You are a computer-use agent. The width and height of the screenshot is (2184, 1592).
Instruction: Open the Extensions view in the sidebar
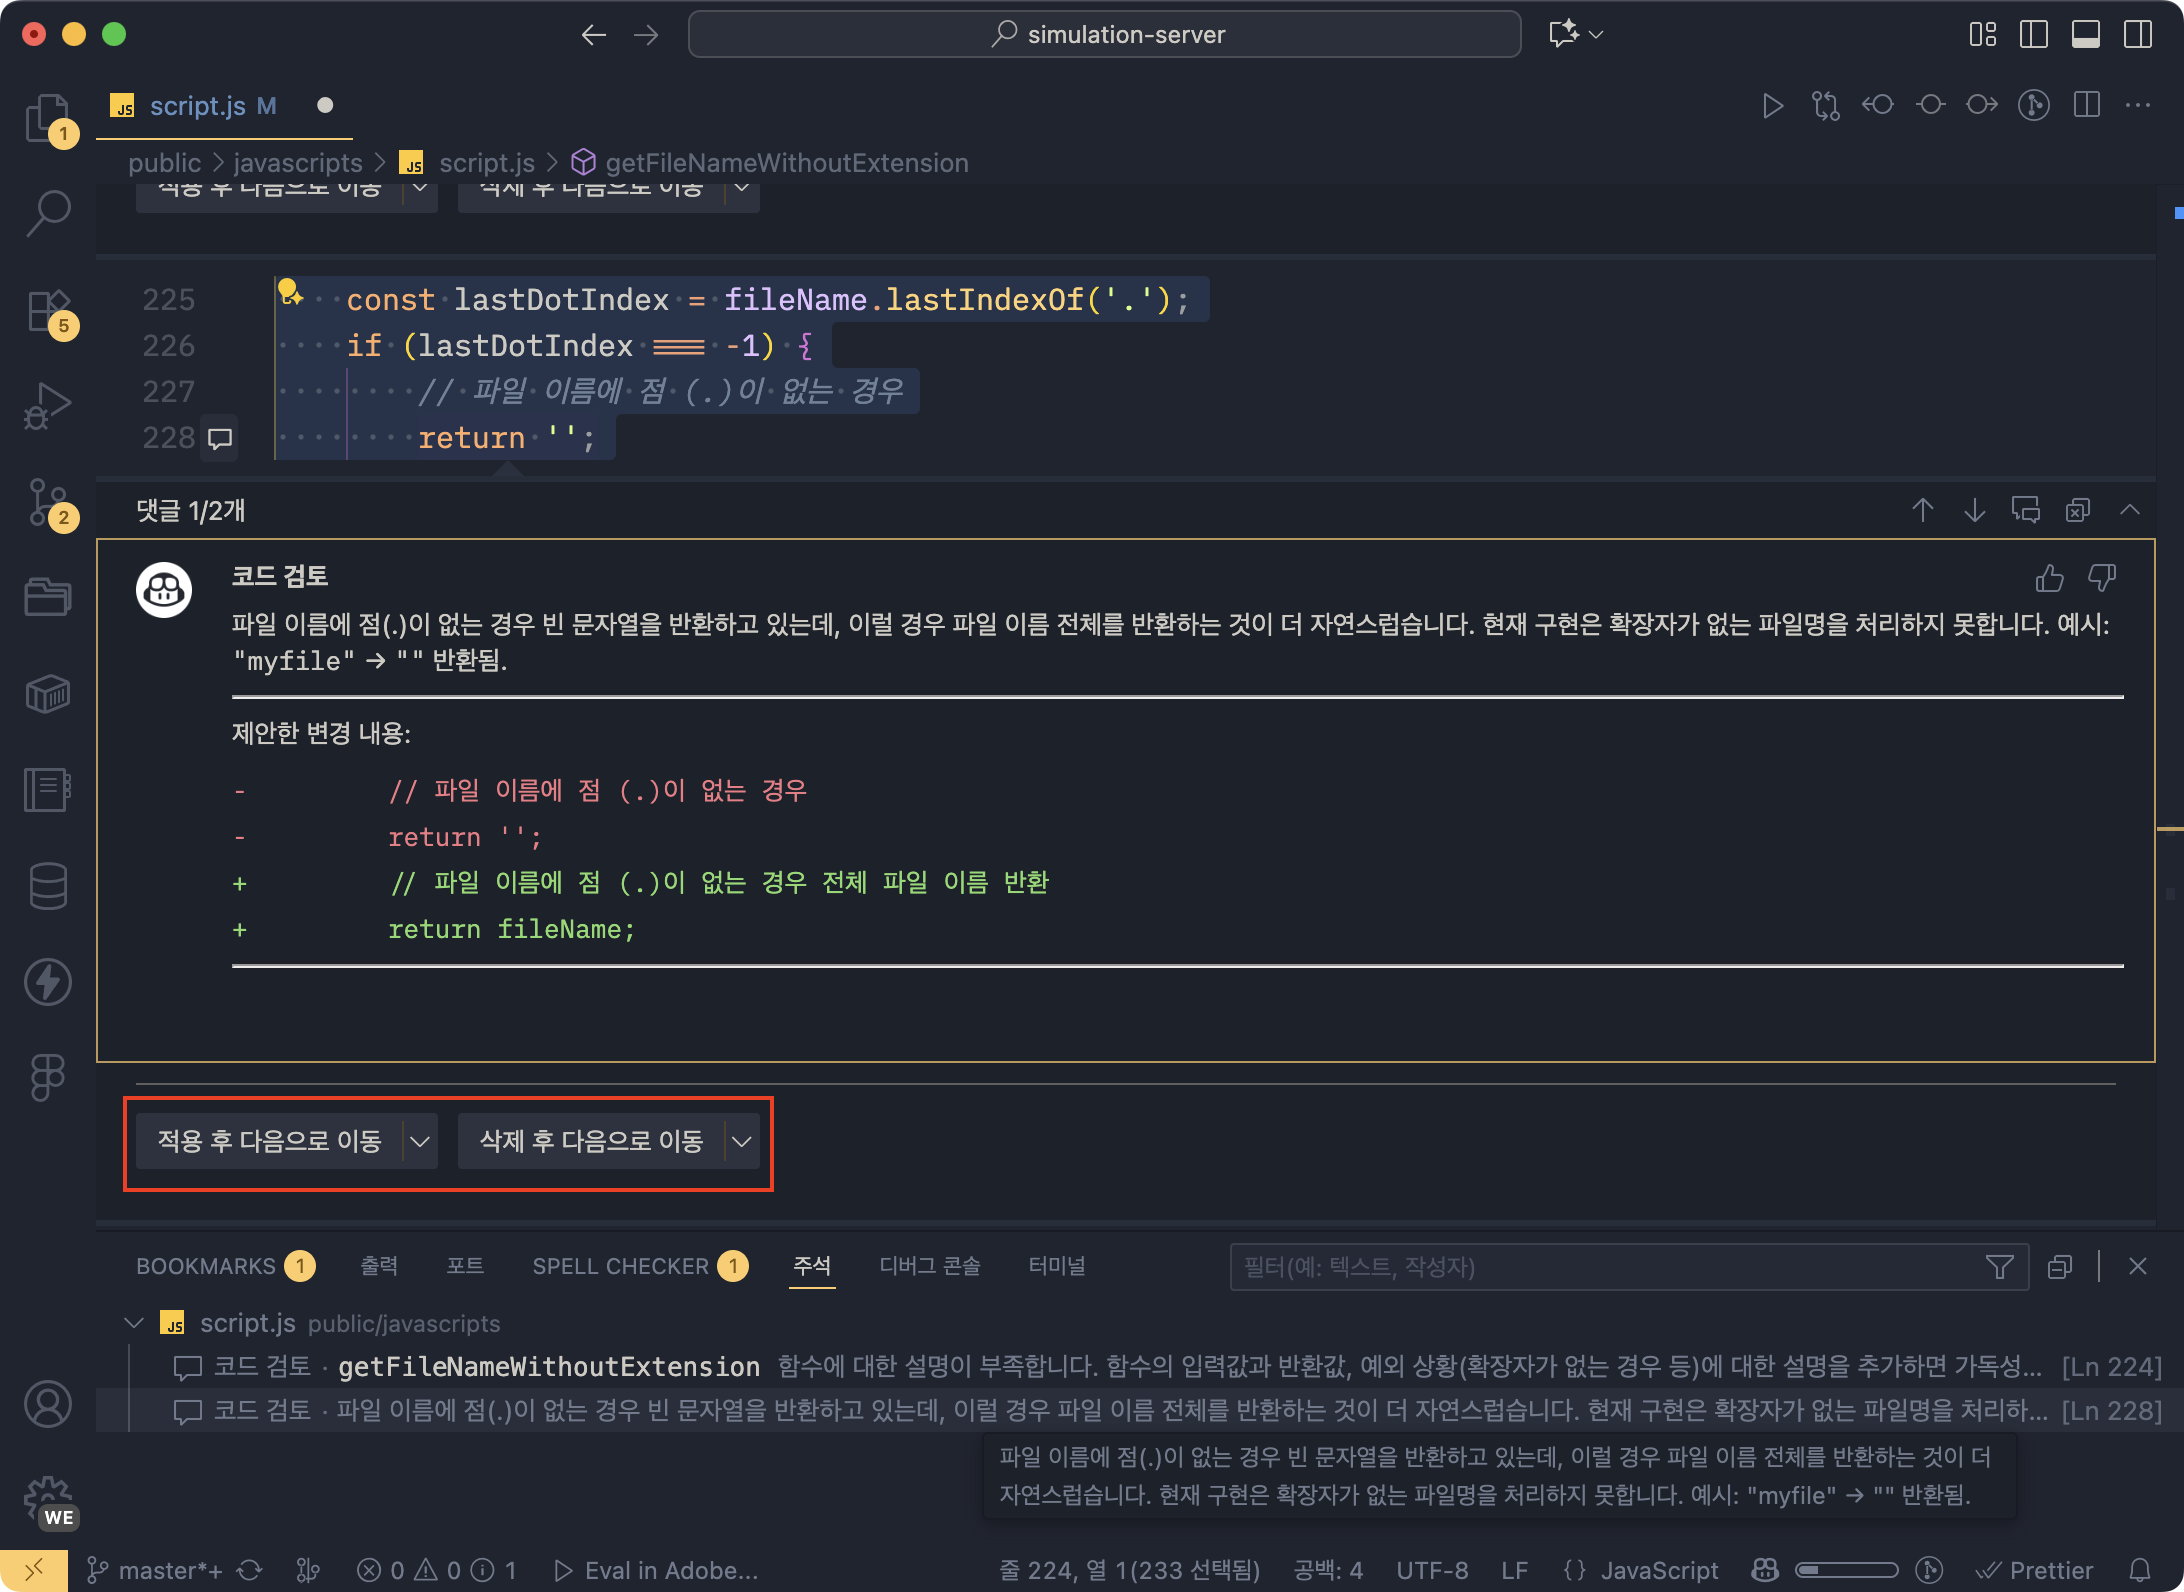coord(48,310)
